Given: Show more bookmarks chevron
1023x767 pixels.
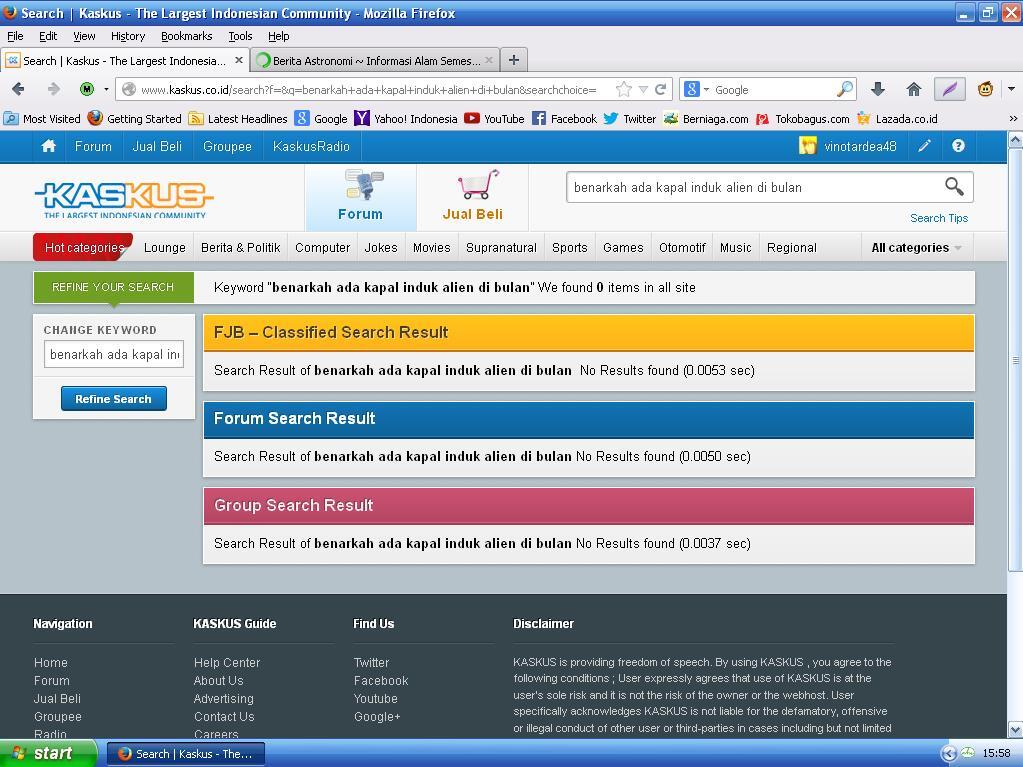Looking at the screenshot, I should (1013, 119).
